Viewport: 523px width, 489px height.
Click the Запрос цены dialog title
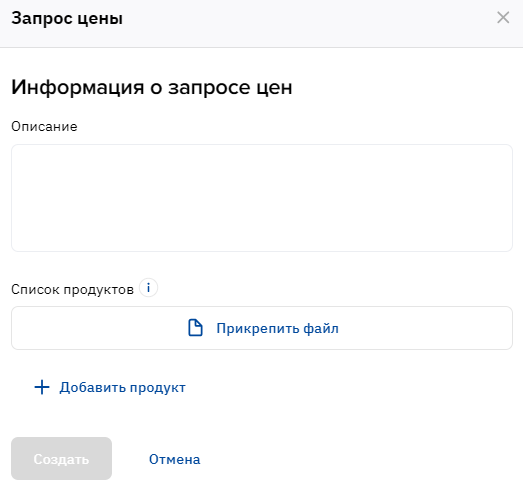tap(67, 18)
